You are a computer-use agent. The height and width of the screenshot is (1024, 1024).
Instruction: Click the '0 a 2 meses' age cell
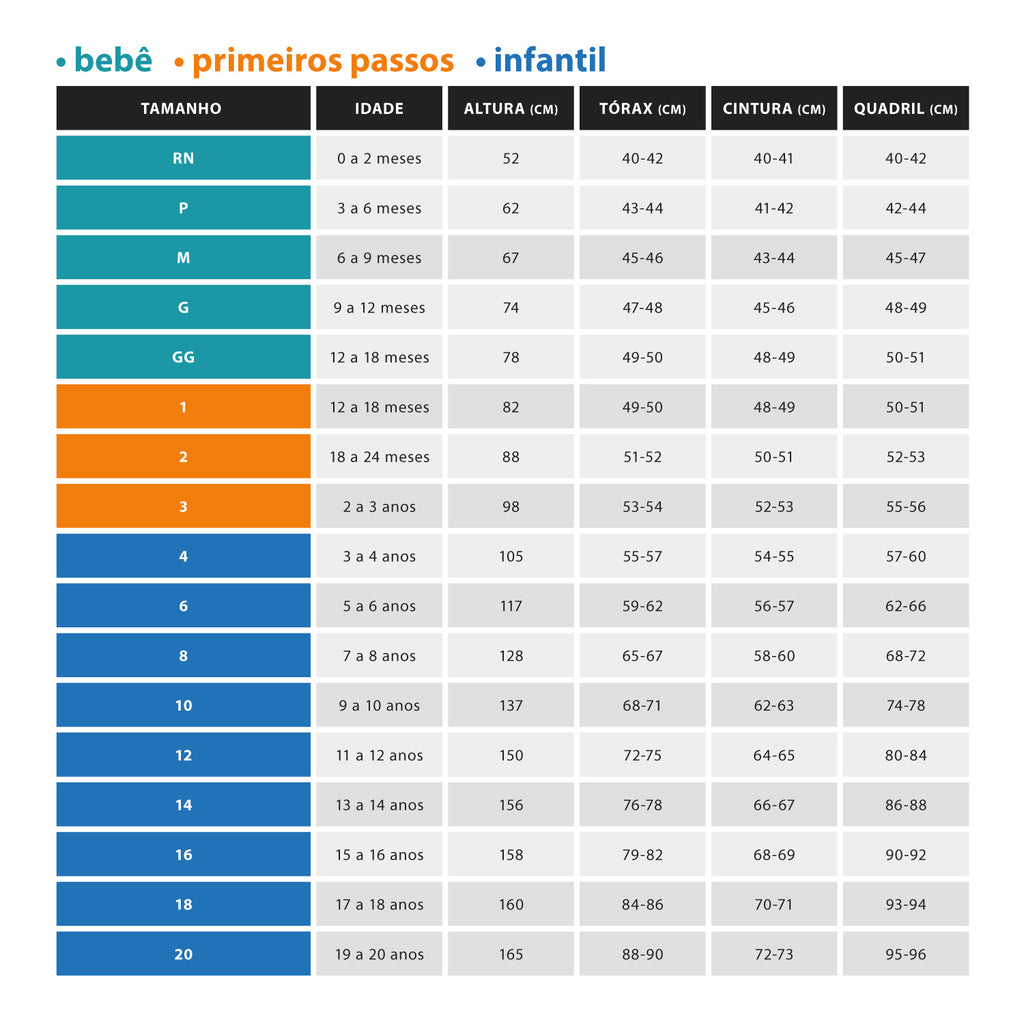[379, 158]
